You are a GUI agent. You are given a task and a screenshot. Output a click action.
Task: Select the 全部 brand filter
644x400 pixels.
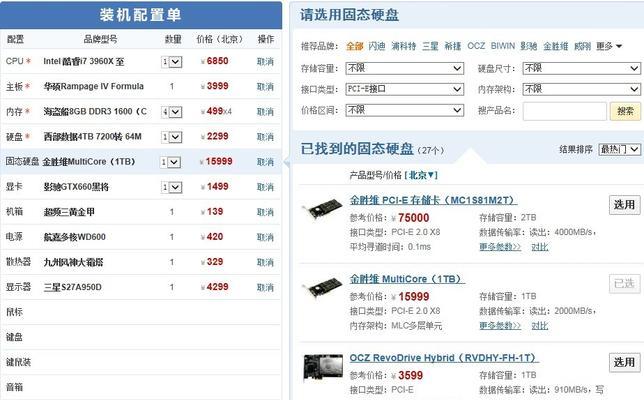click(354, 46)
